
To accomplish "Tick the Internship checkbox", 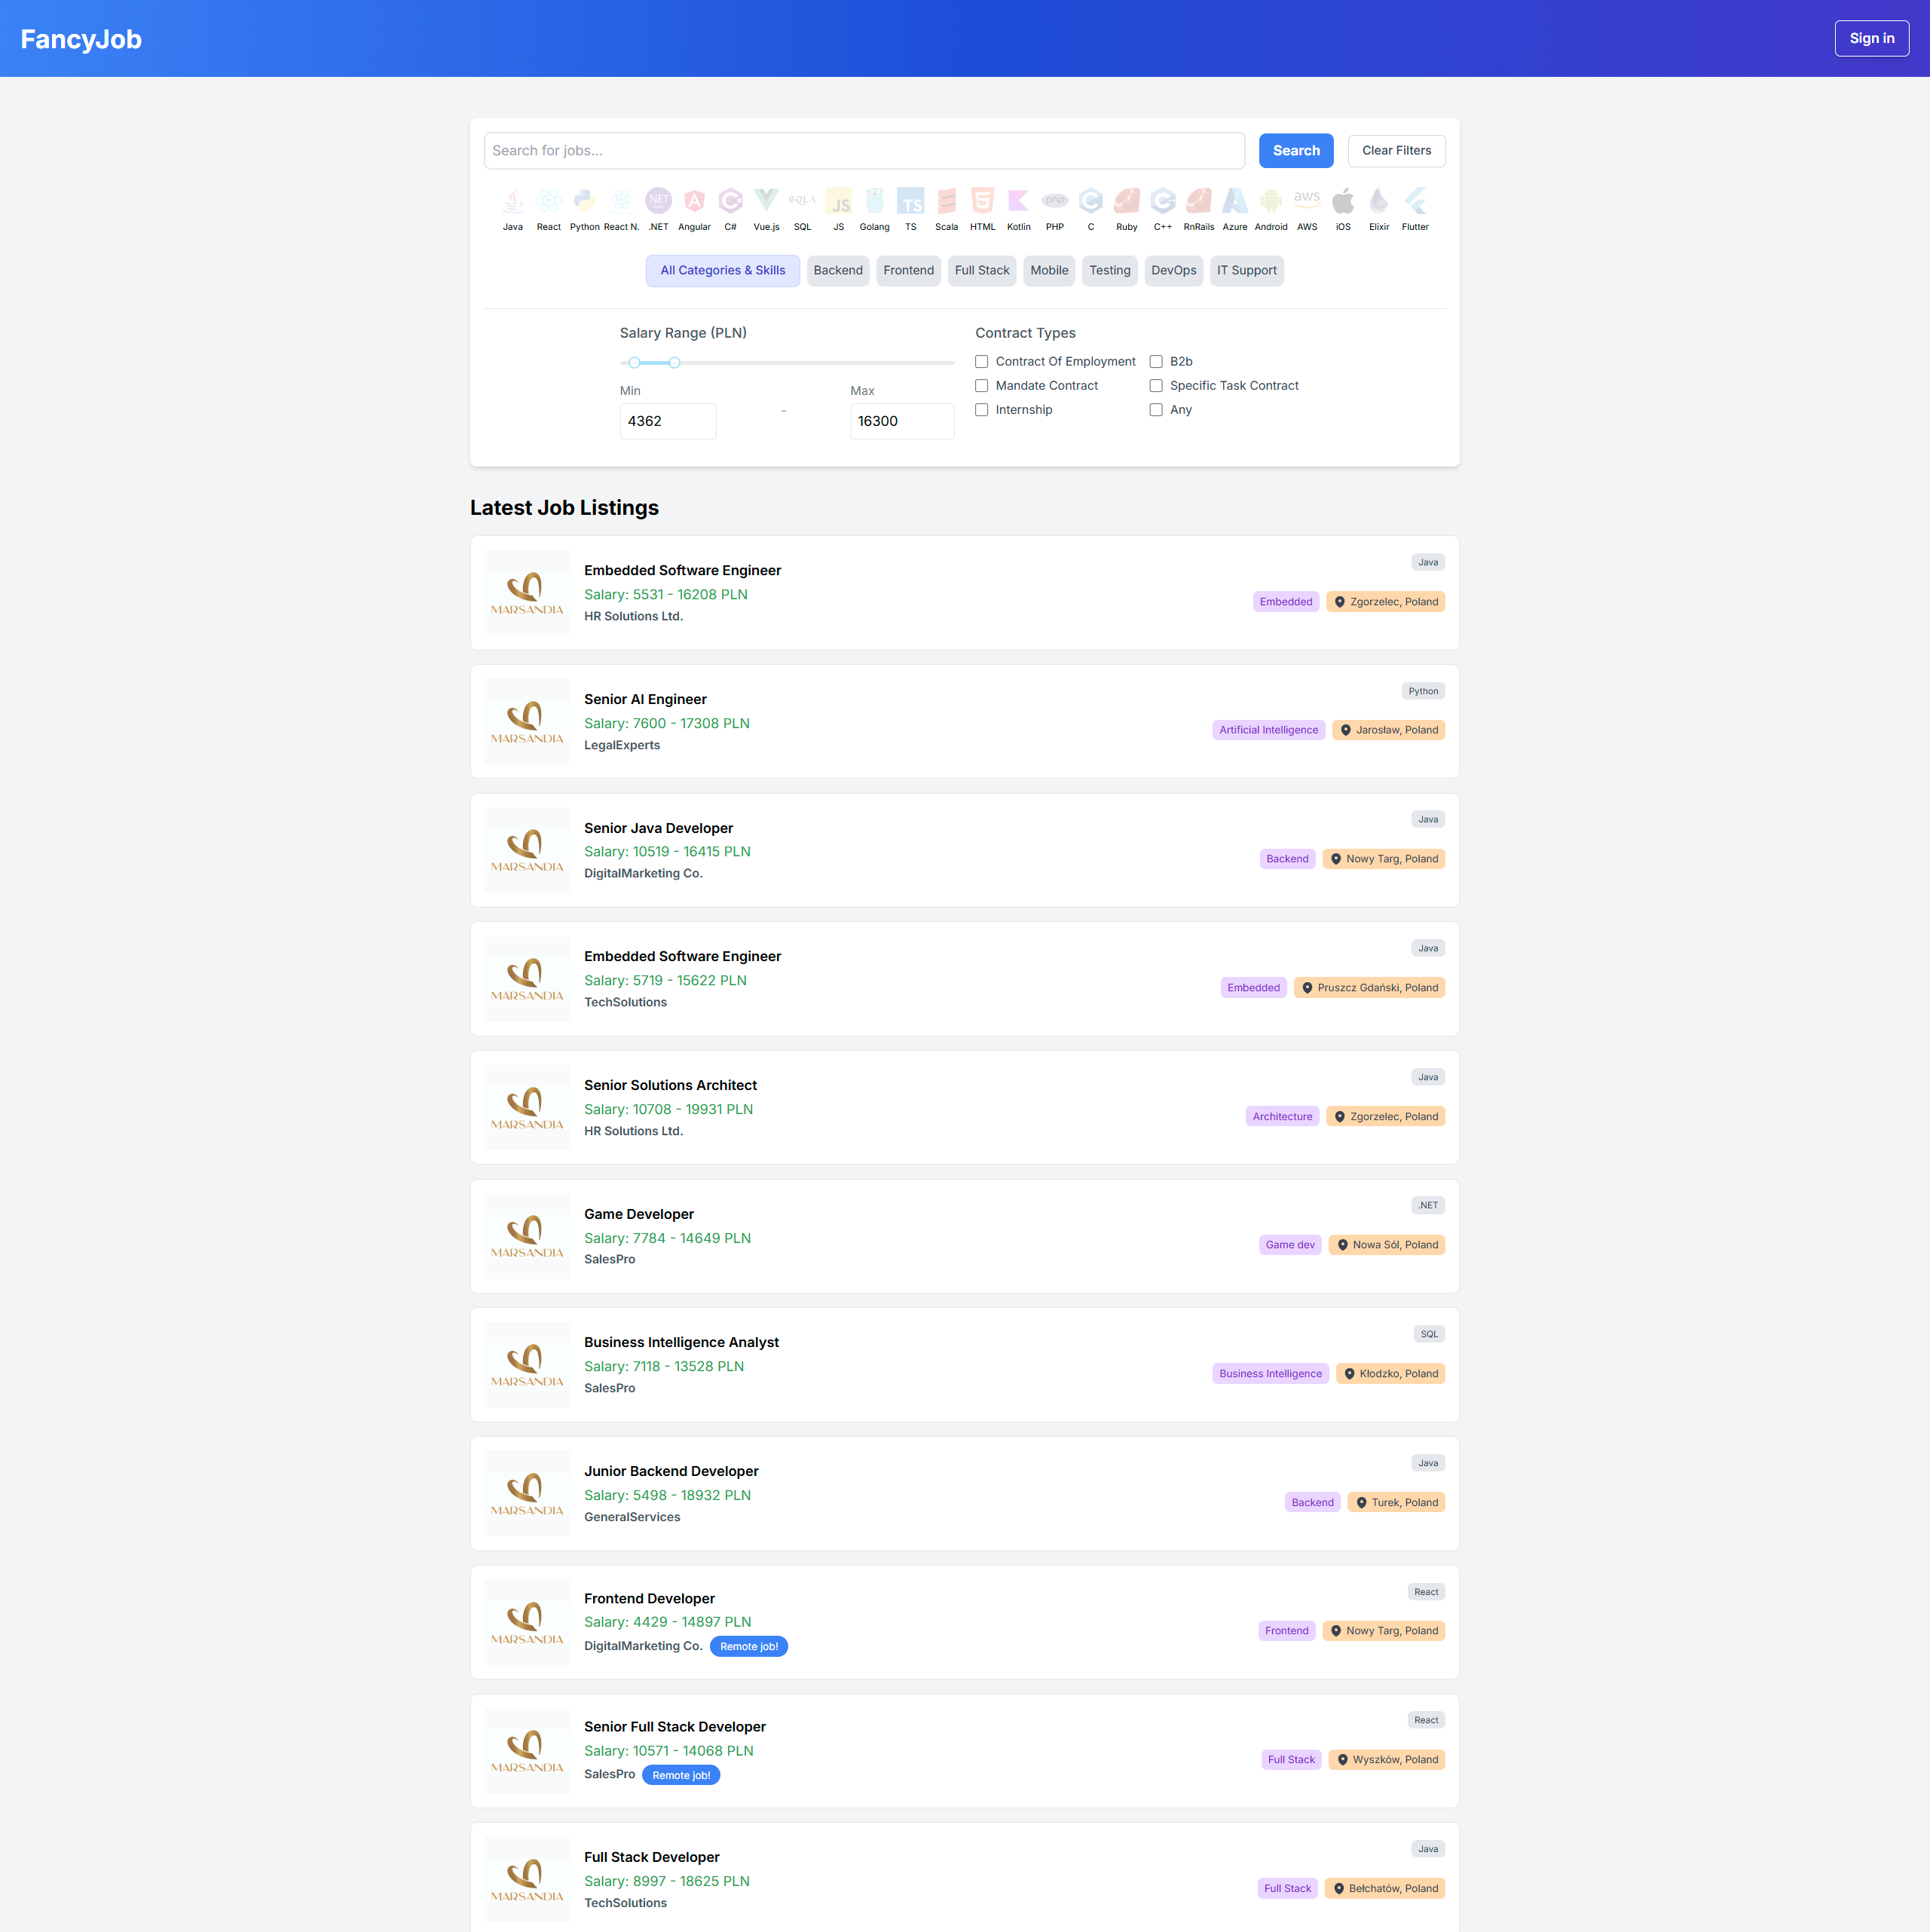I will (982, 410).
